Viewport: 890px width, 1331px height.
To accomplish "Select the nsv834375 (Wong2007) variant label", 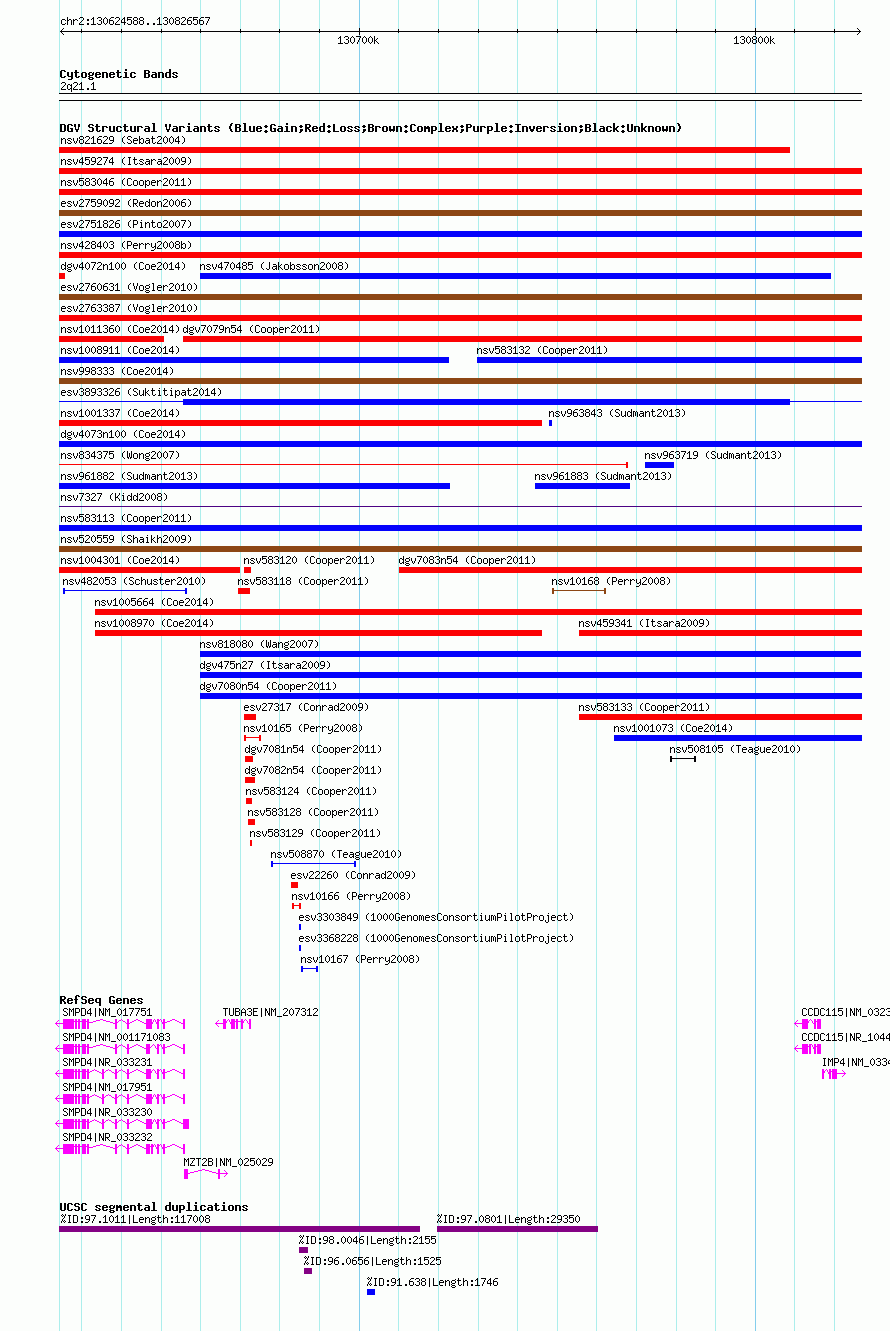I will pyautogui.click(x=119, y=455).
